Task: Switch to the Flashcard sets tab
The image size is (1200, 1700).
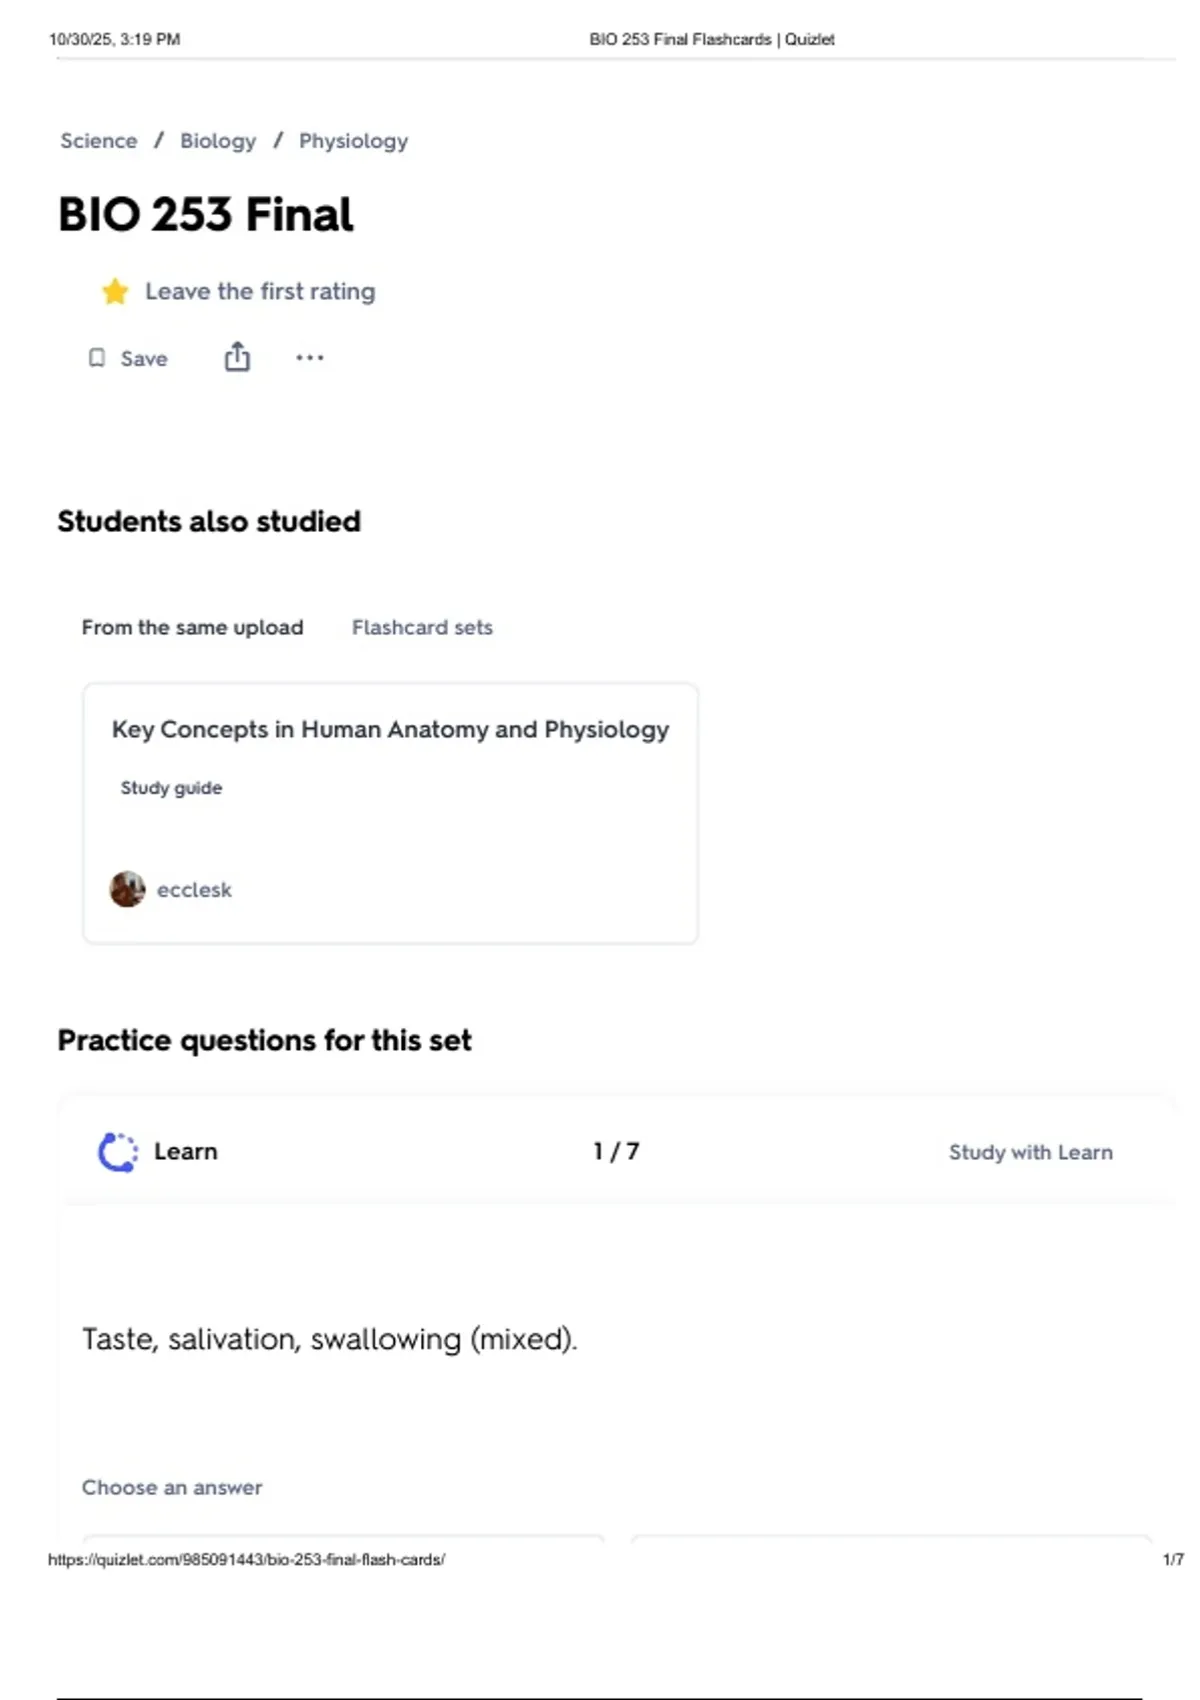Action: [x=422, y=627]
